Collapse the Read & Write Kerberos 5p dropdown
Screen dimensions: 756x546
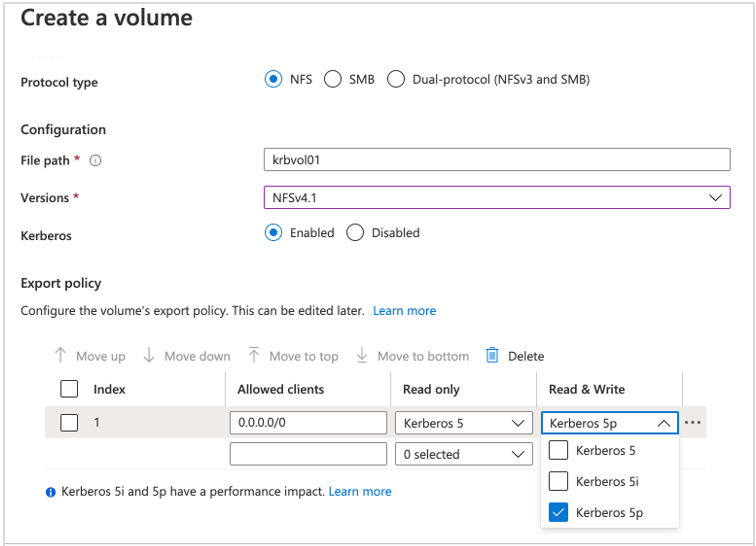(x=664, y=423)
